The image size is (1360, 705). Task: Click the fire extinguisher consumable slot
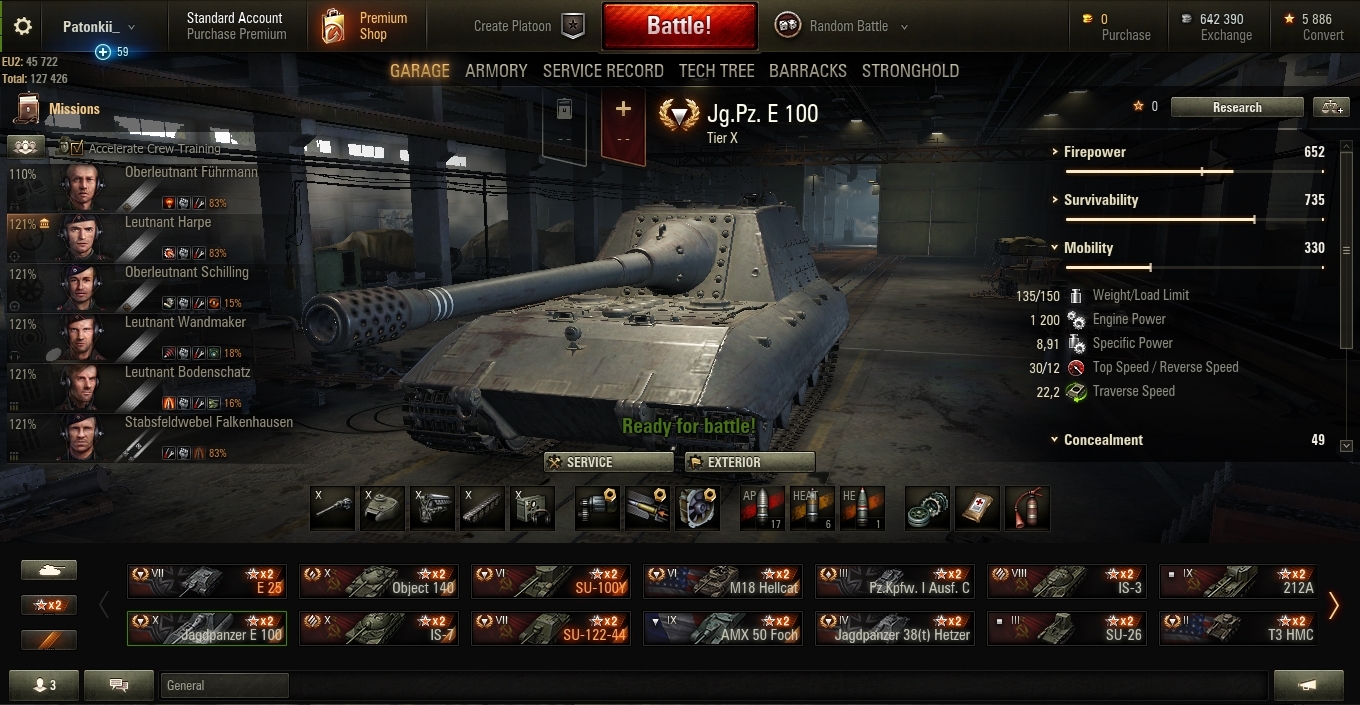[1027, 508]
